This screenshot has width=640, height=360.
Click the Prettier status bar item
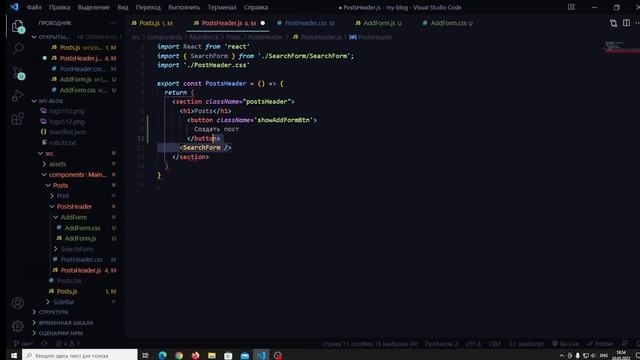tap(600, 344)
